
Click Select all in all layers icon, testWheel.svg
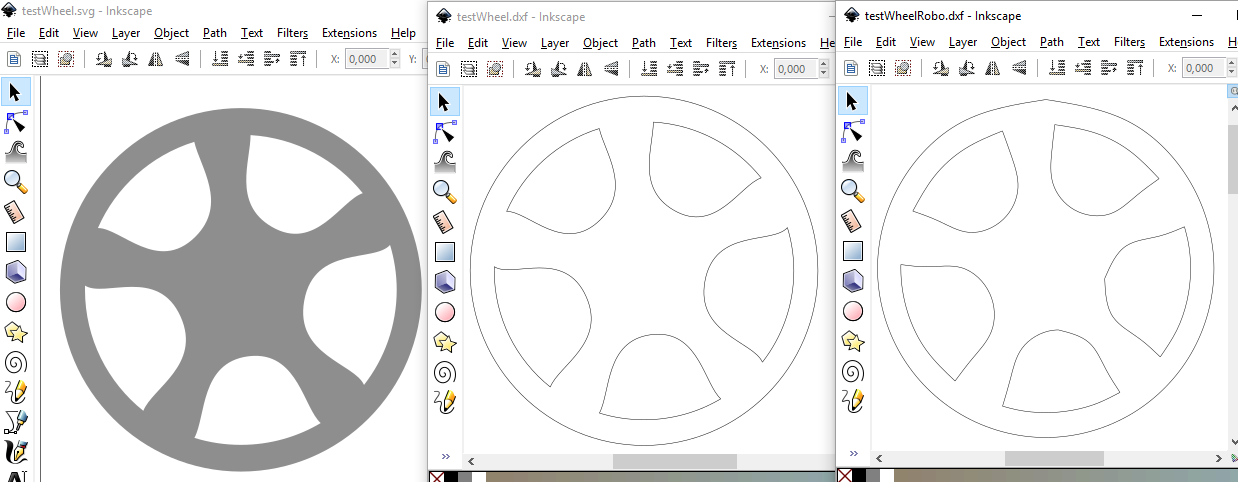pos(40,59)
